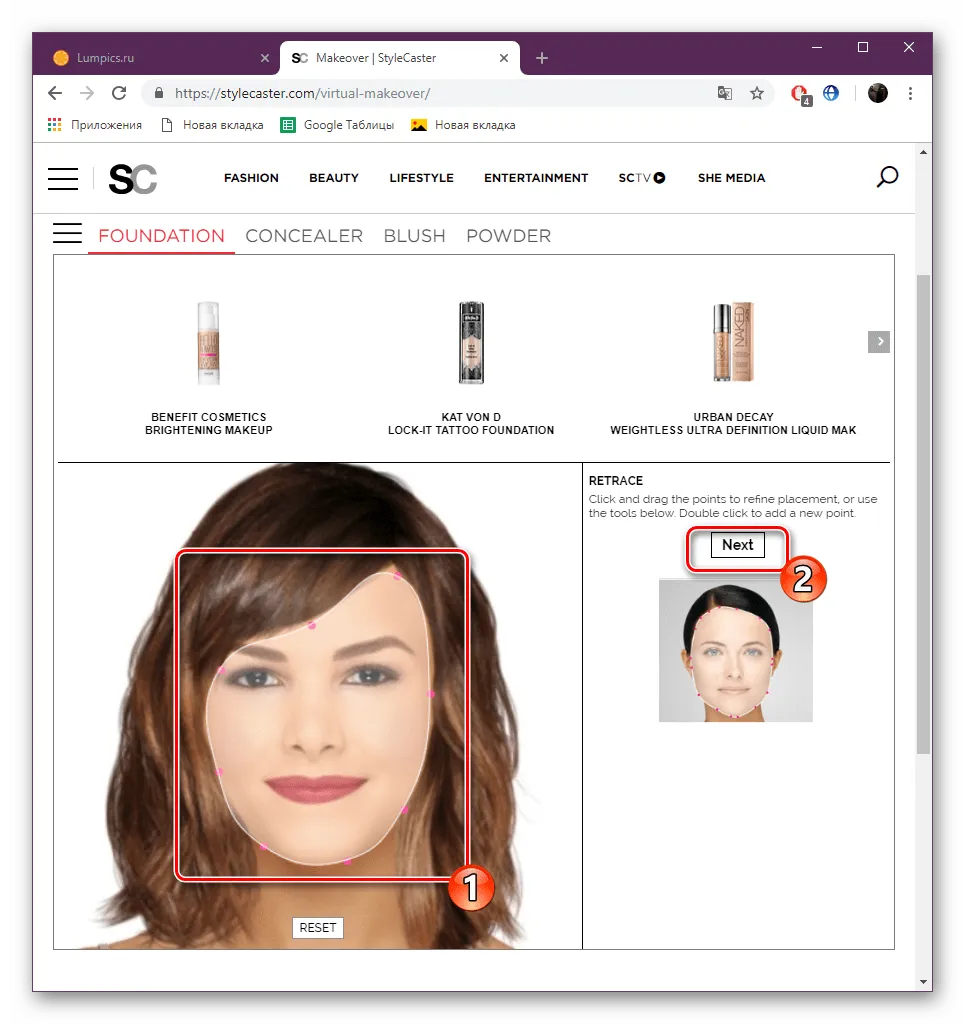Click BENEFIT COSMETICS BRIGHTENING MAKEUP label

209,424
